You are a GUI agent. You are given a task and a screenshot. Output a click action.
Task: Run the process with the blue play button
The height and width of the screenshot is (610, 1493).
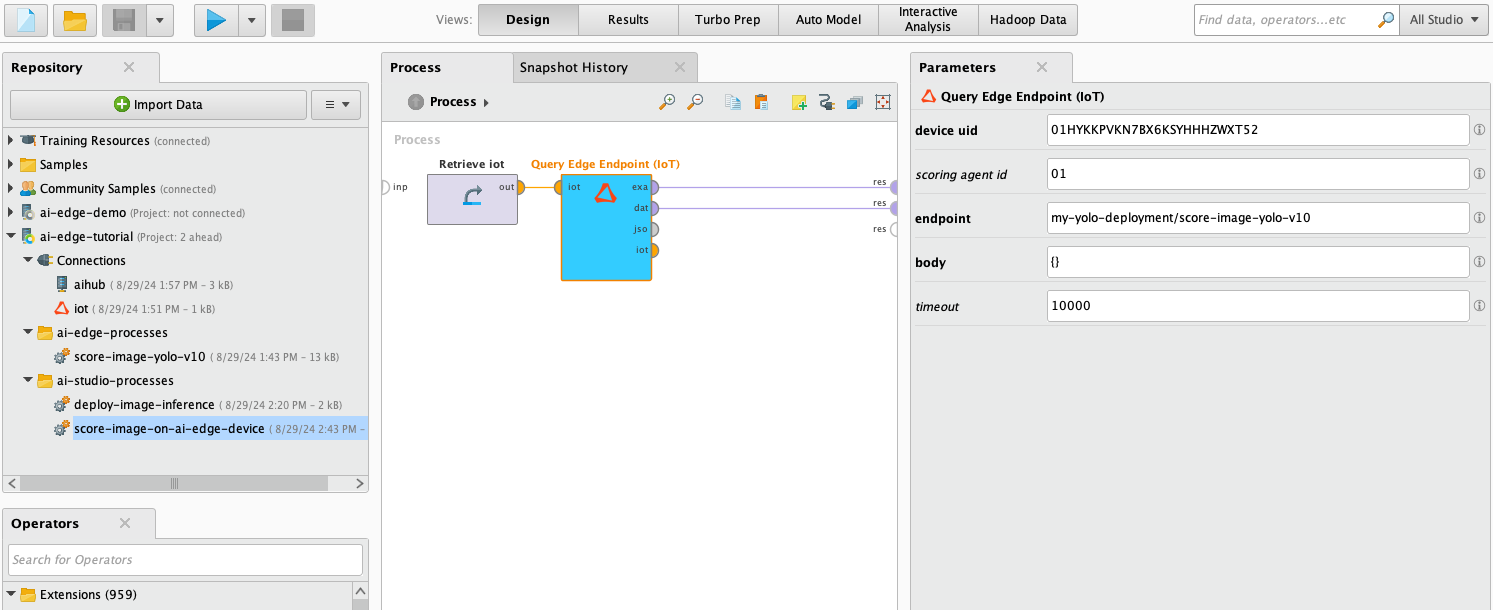(x=216, y=20)
